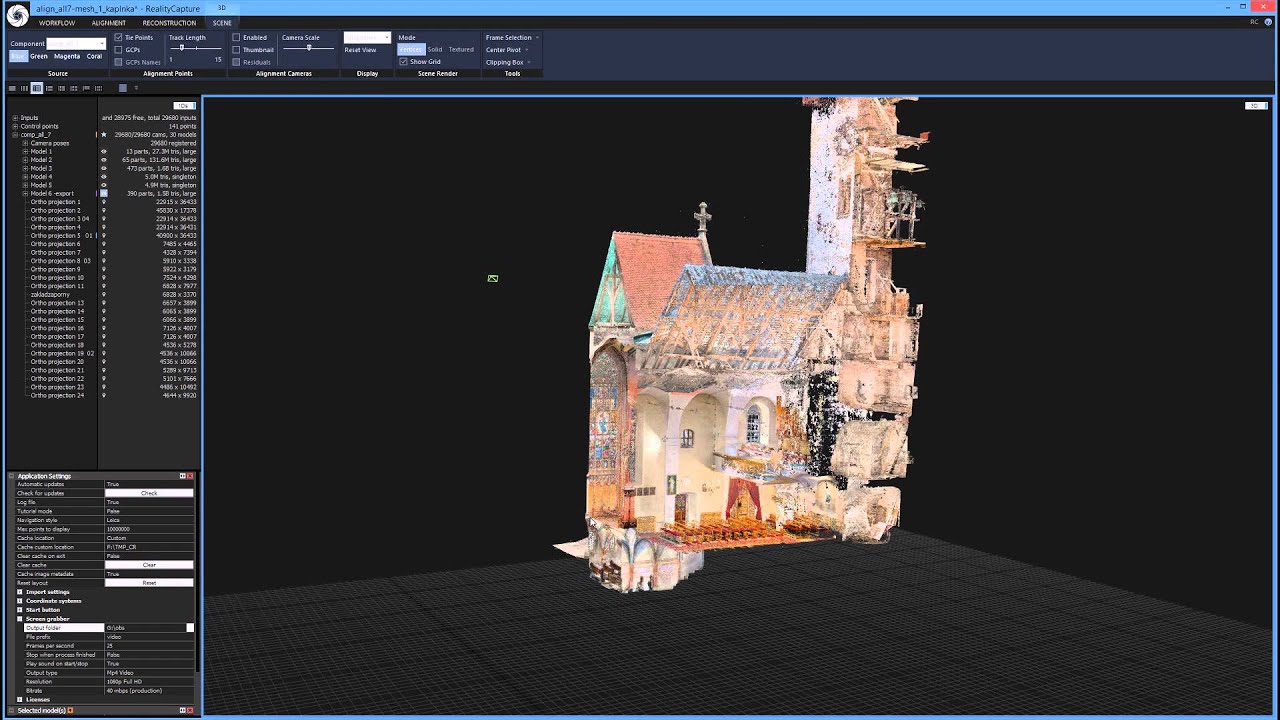Close the Application Settings panel
Viewport: 1280px width, 720px height.
(190, 476)
